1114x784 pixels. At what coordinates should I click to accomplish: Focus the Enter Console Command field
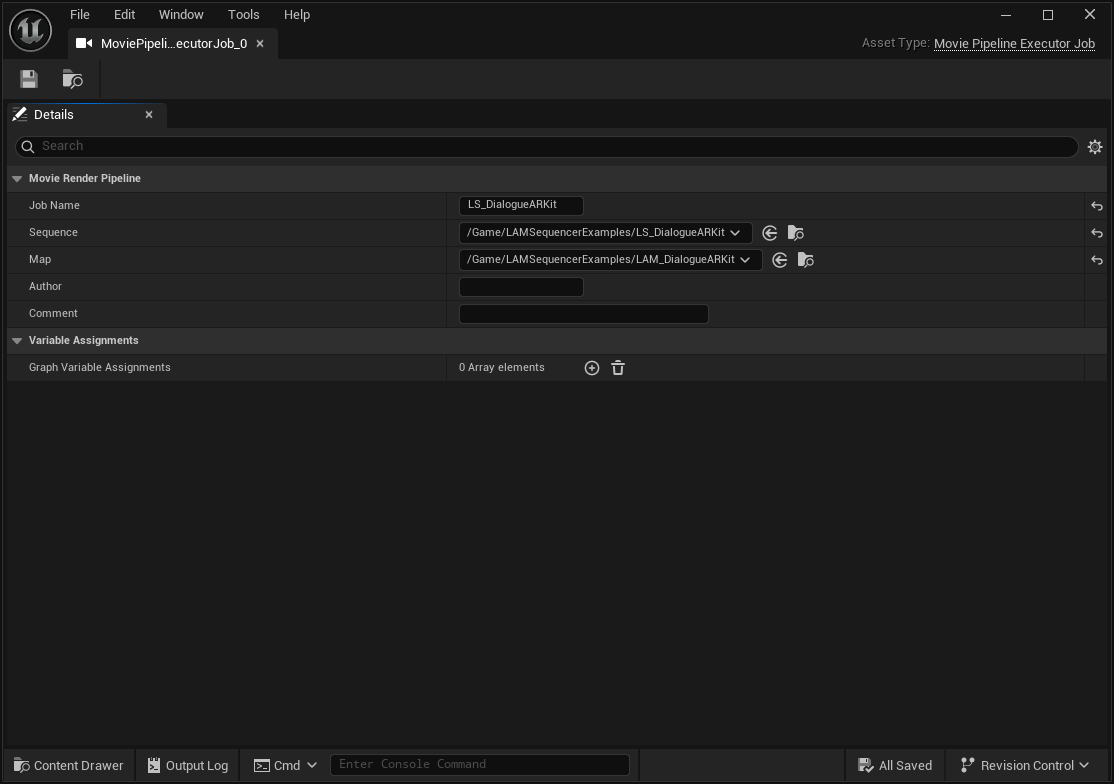(480, 765)
